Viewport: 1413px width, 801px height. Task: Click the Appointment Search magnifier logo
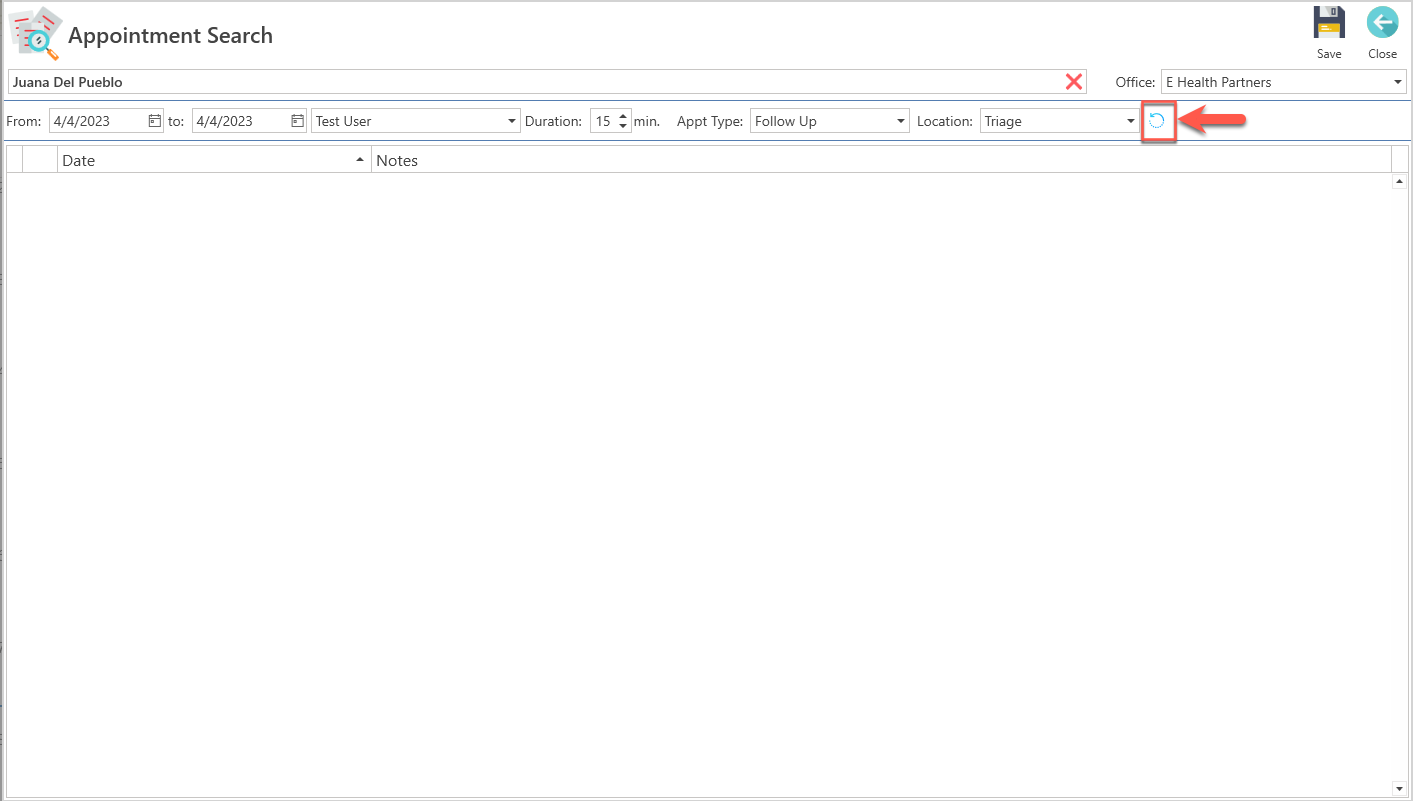[35, 34]
